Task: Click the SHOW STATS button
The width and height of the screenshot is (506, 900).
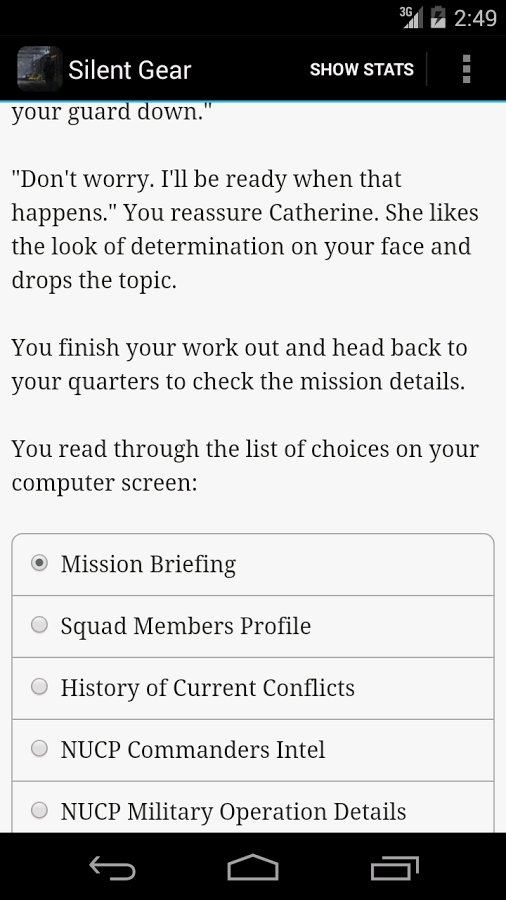Action: point(361,69)
